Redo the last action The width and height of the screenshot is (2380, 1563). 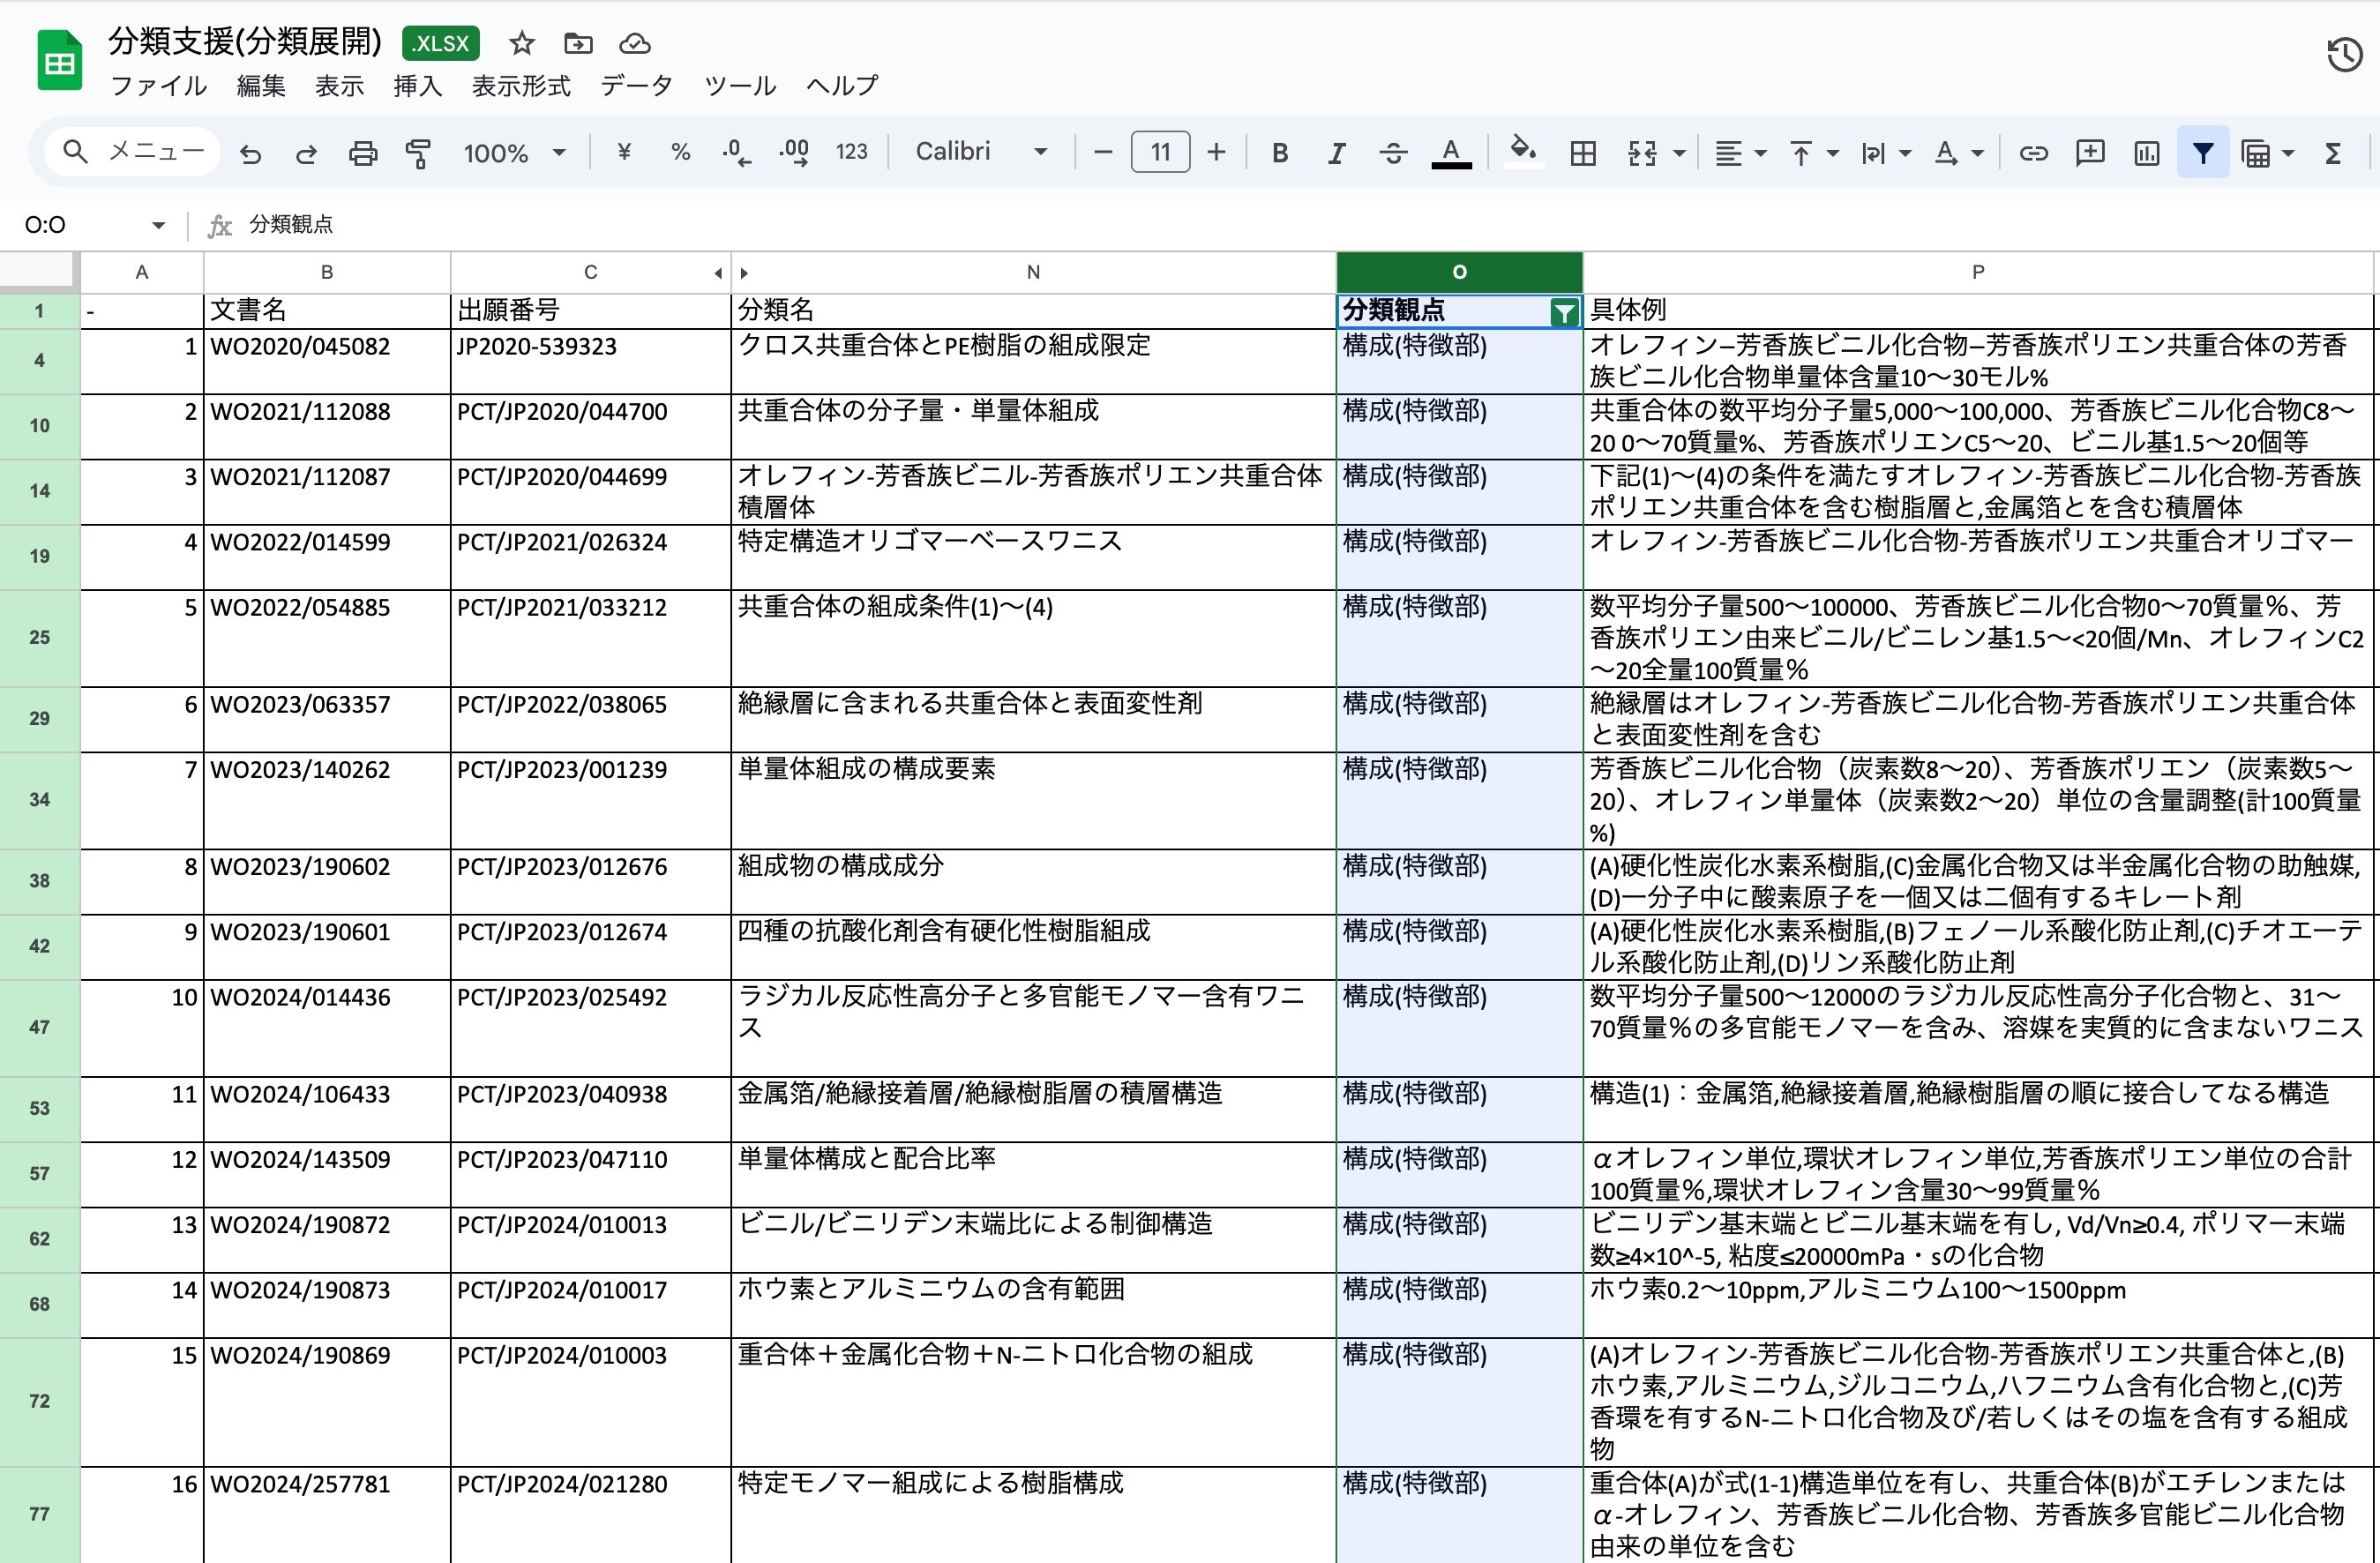click(x=306, y=153)
